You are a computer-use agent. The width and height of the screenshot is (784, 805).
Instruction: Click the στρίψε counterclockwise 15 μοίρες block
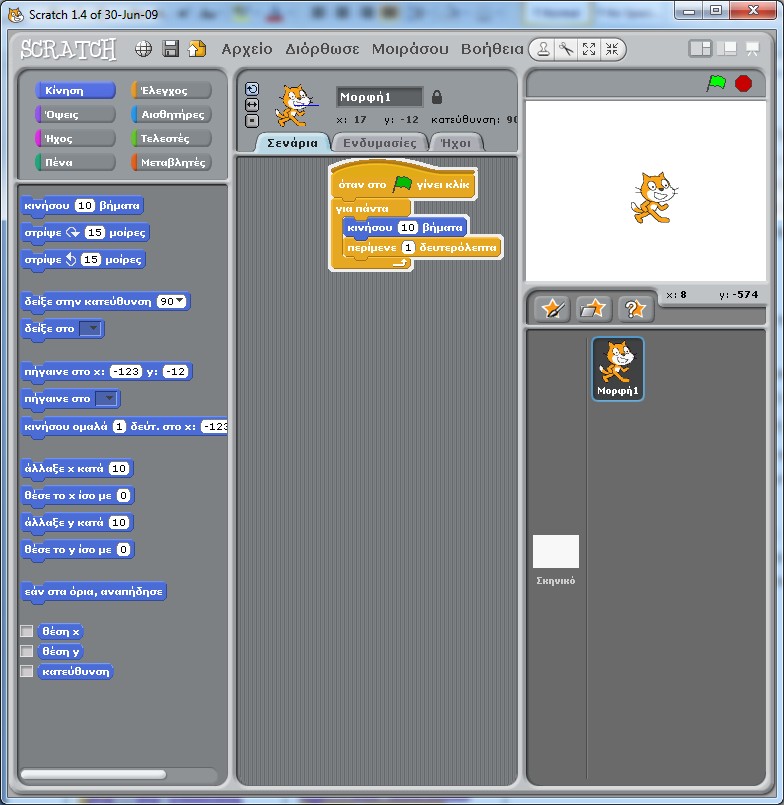83,260
